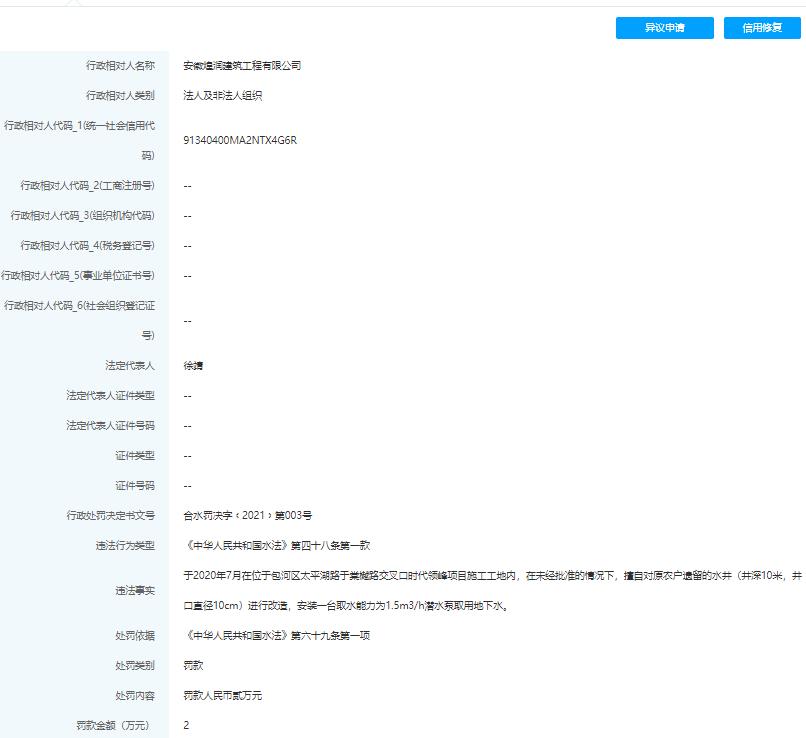Select the penalty type value 罚款
Image resolution: width=806 pixels, height=738 pixels.
click(x=193, y=666)
